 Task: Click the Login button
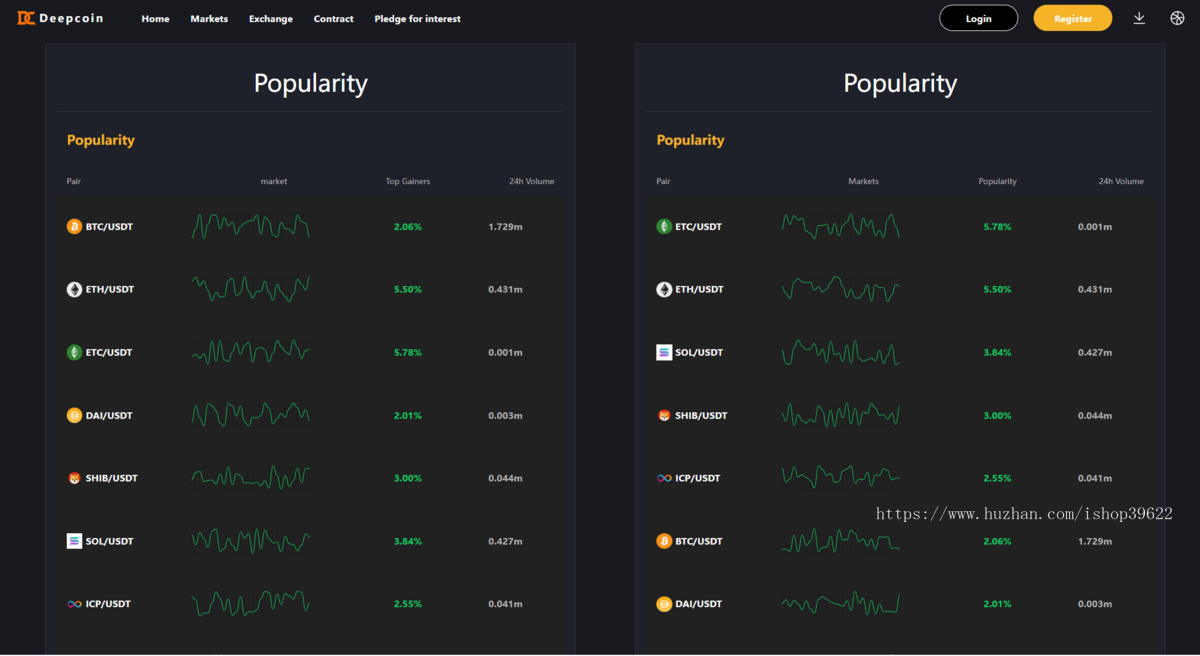tap(979, 18)
